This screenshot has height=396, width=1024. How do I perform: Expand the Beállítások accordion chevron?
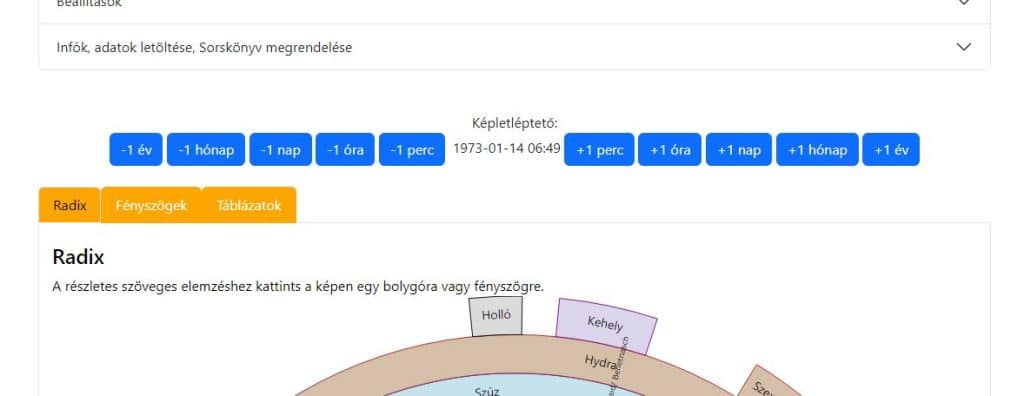tap(963, 2)
